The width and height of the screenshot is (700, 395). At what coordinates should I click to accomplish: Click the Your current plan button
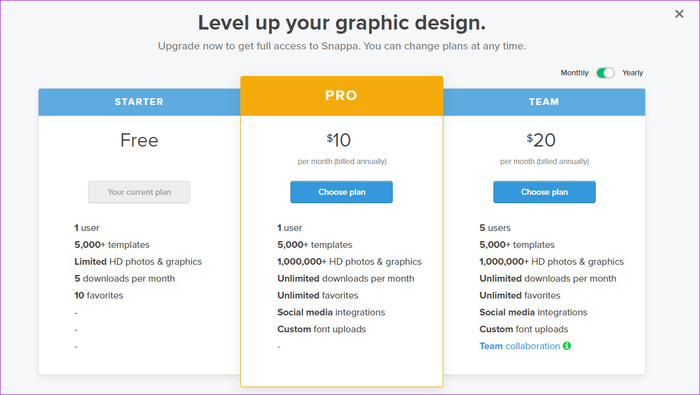coord(139,192)
